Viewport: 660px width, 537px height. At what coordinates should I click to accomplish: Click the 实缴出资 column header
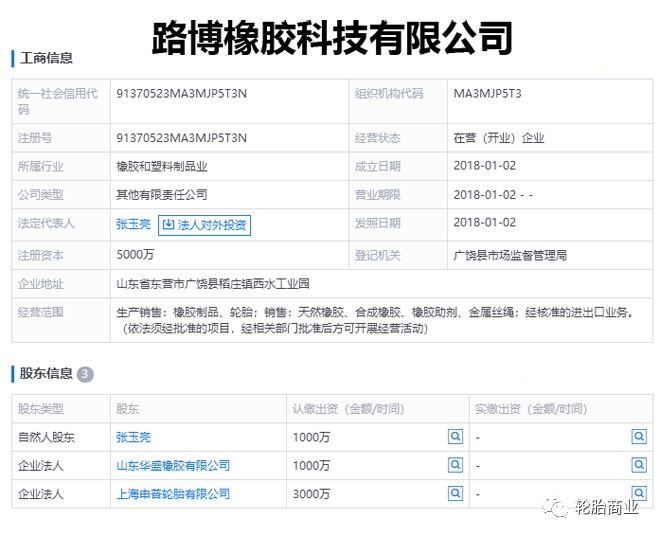click(531, 409)
